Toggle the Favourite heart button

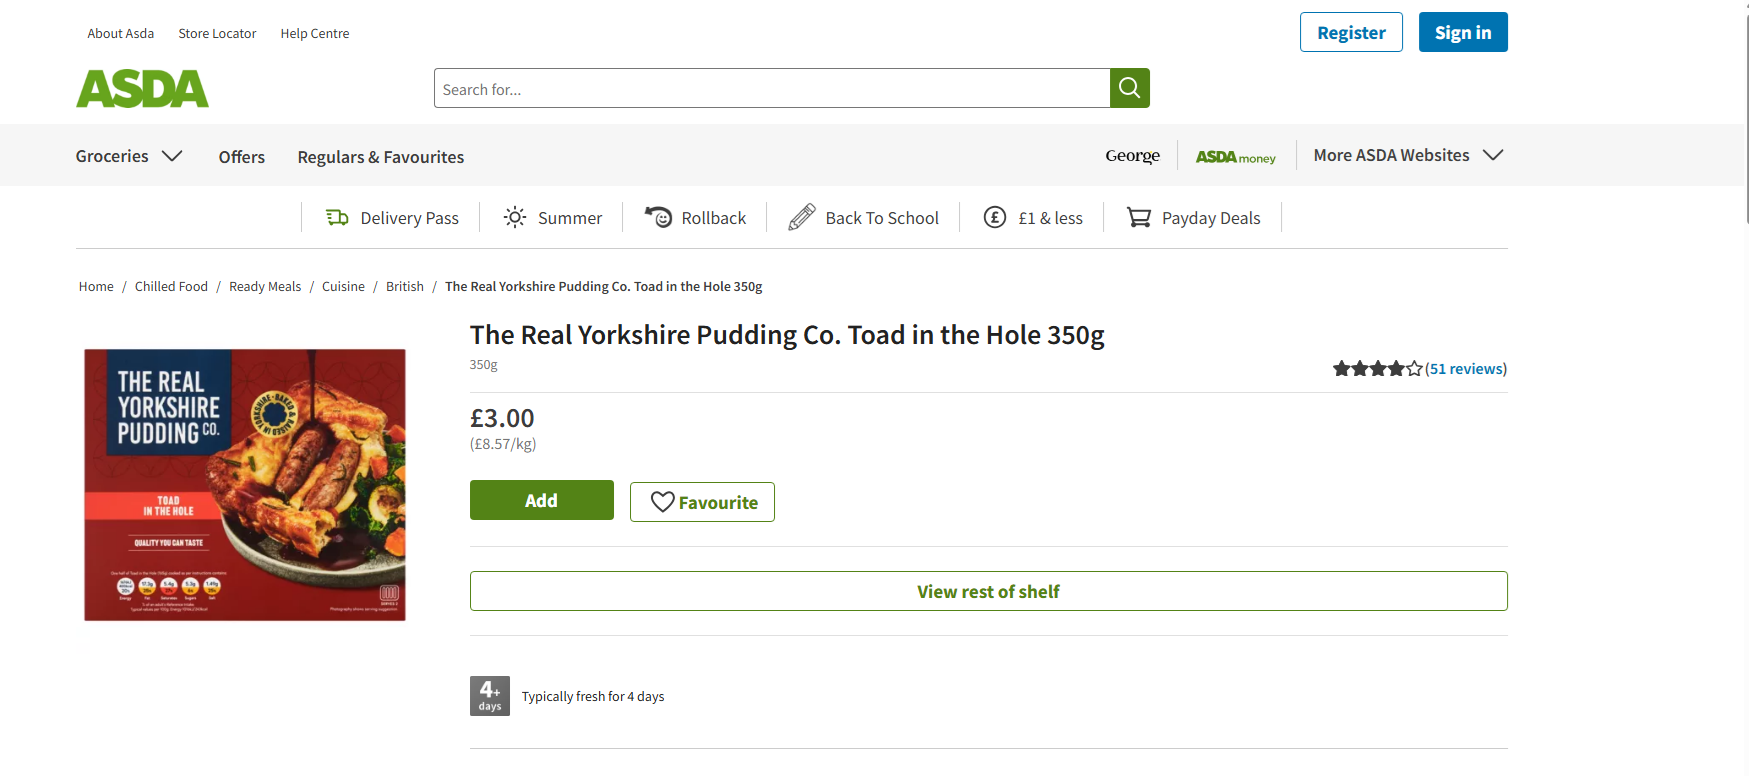[x=702, y=502]
